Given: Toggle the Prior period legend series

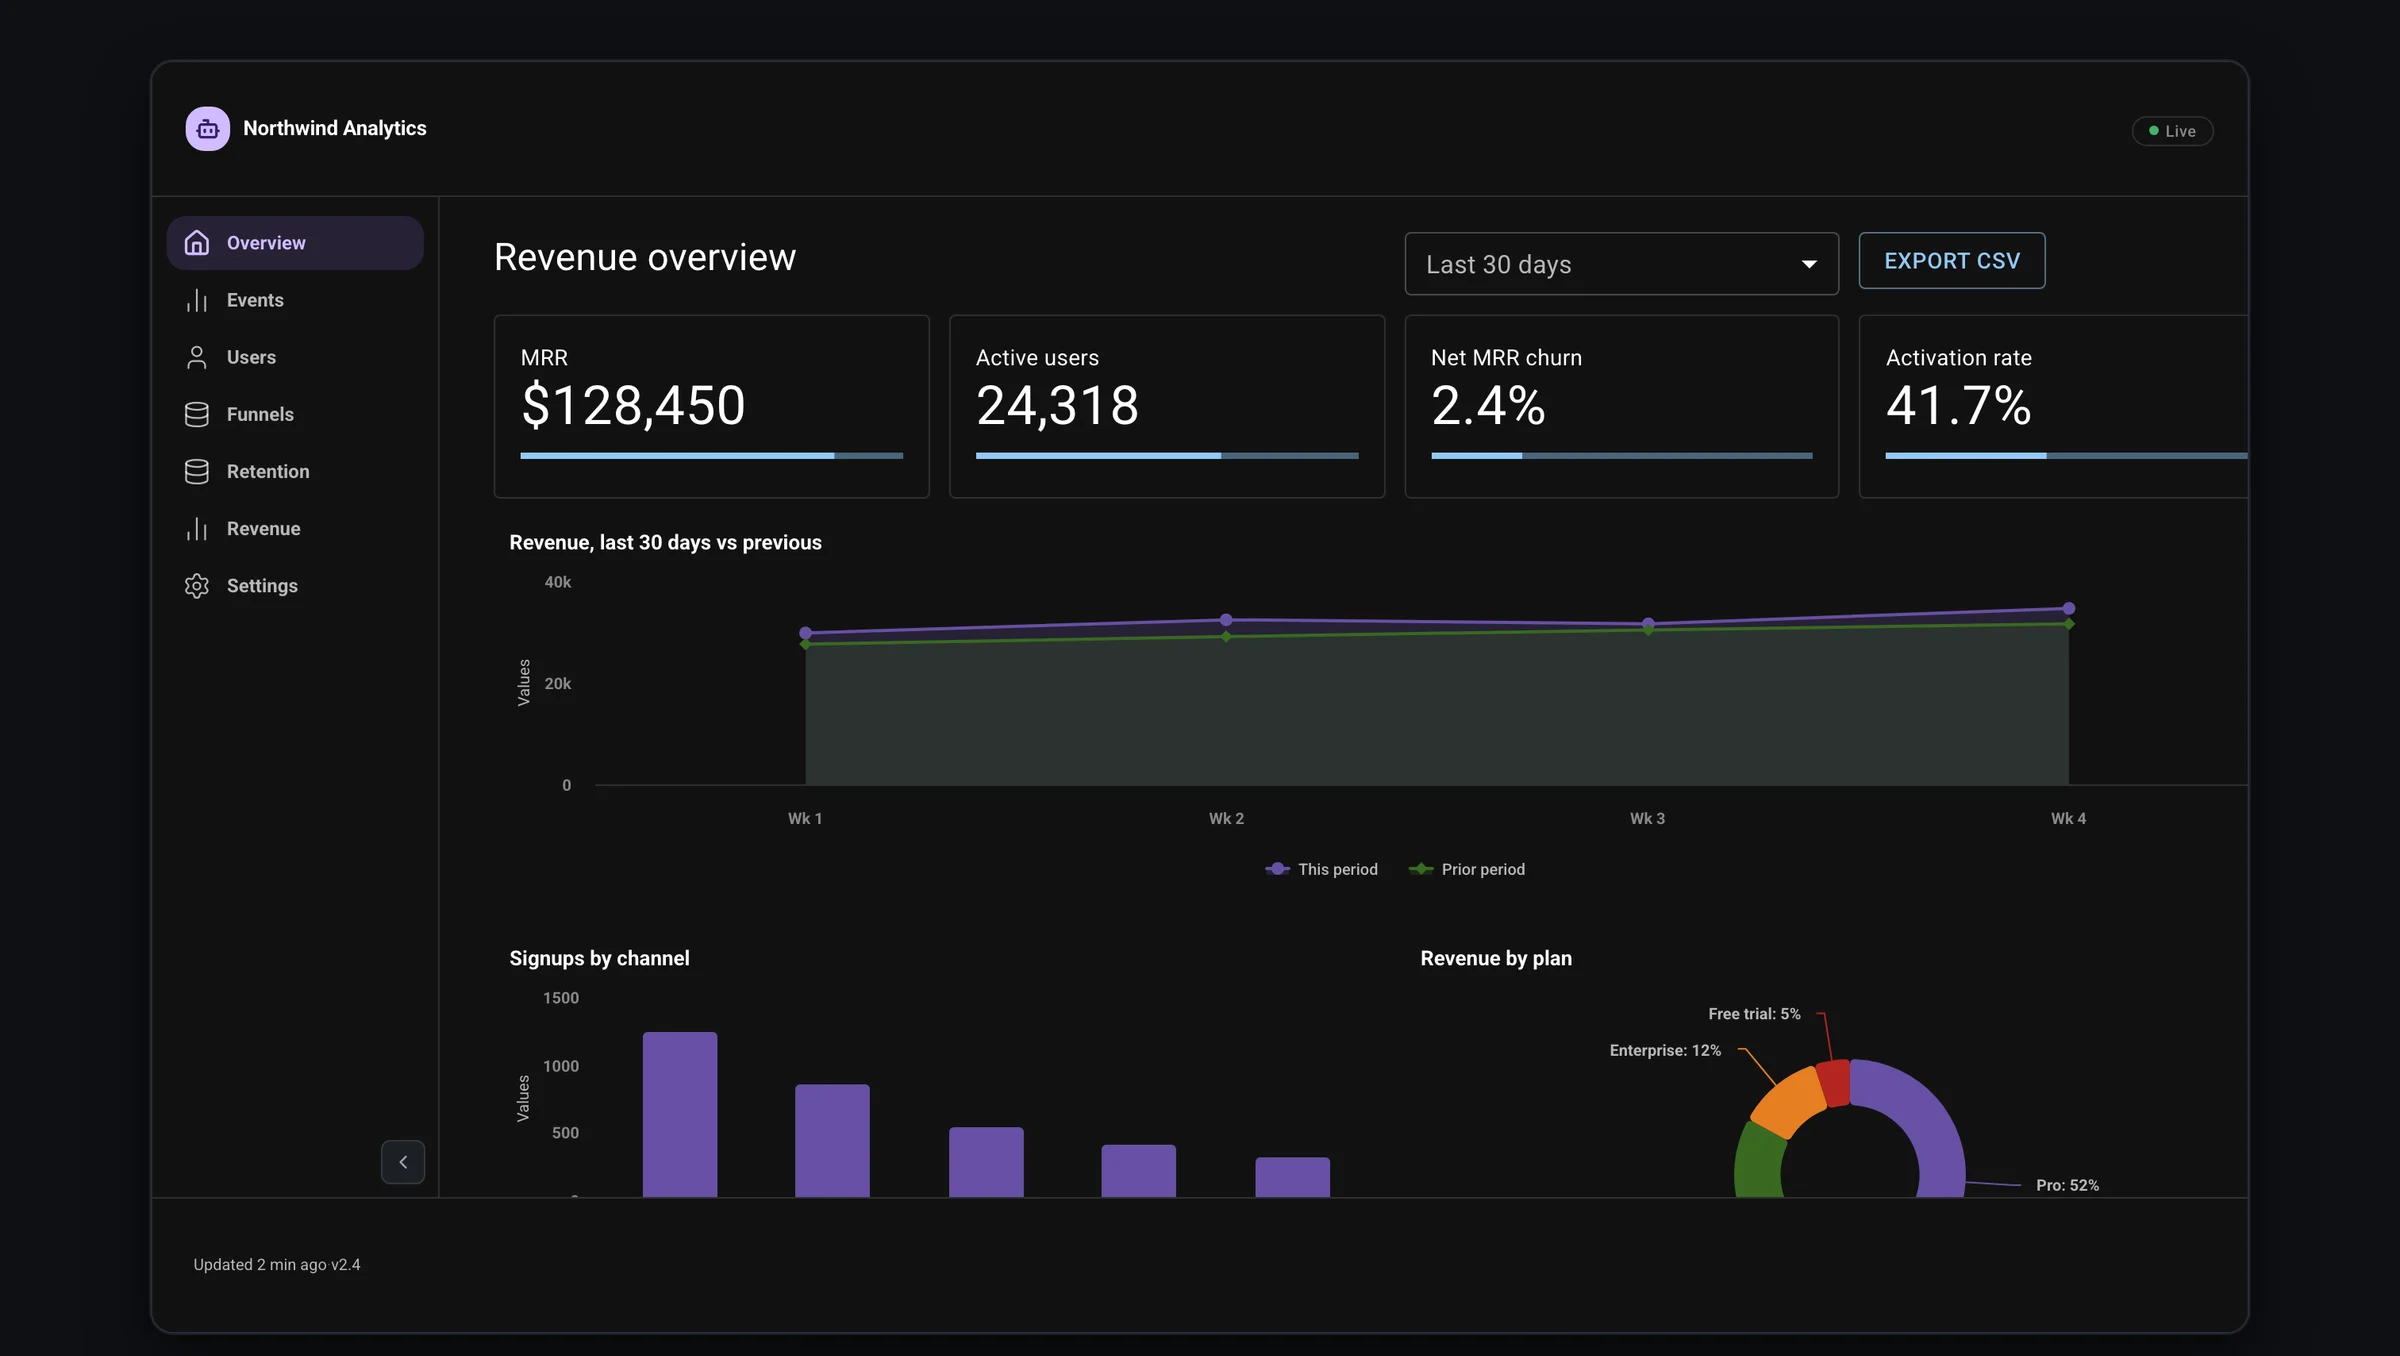Looking at the screenshot, I should click(x=1467, y=869).
